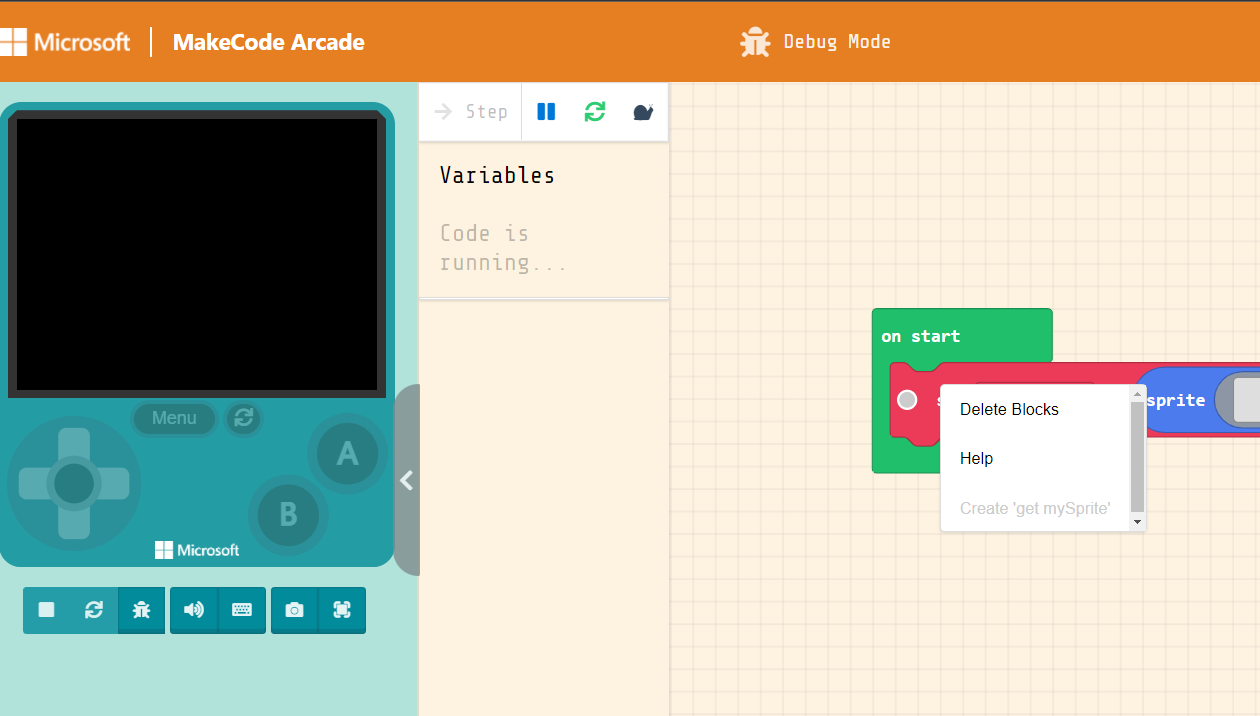Choose Delete Blocks from the context menu
This screenshot has width=1260, height=716.
pos(1008,409)
